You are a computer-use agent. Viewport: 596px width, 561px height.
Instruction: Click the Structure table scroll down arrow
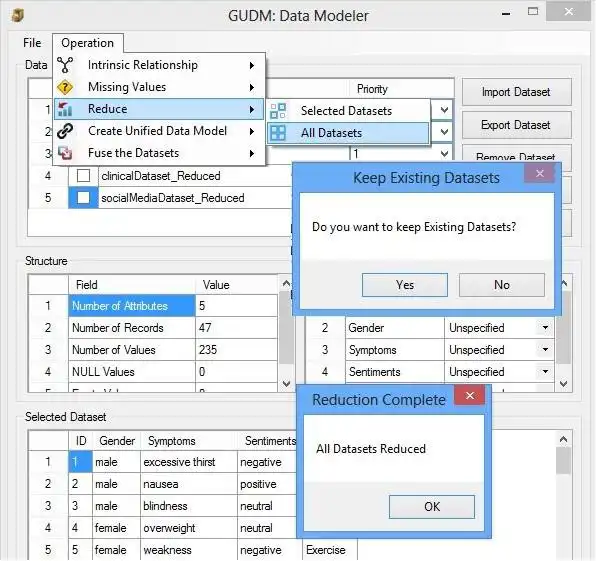[x=286, y=384]
